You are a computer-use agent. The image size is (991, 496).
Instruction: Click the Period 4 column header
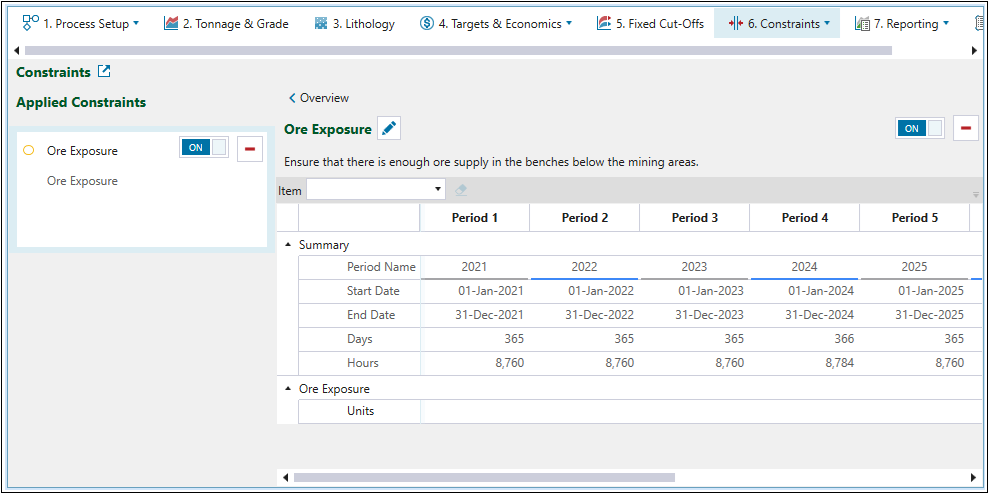pos(805,218)
